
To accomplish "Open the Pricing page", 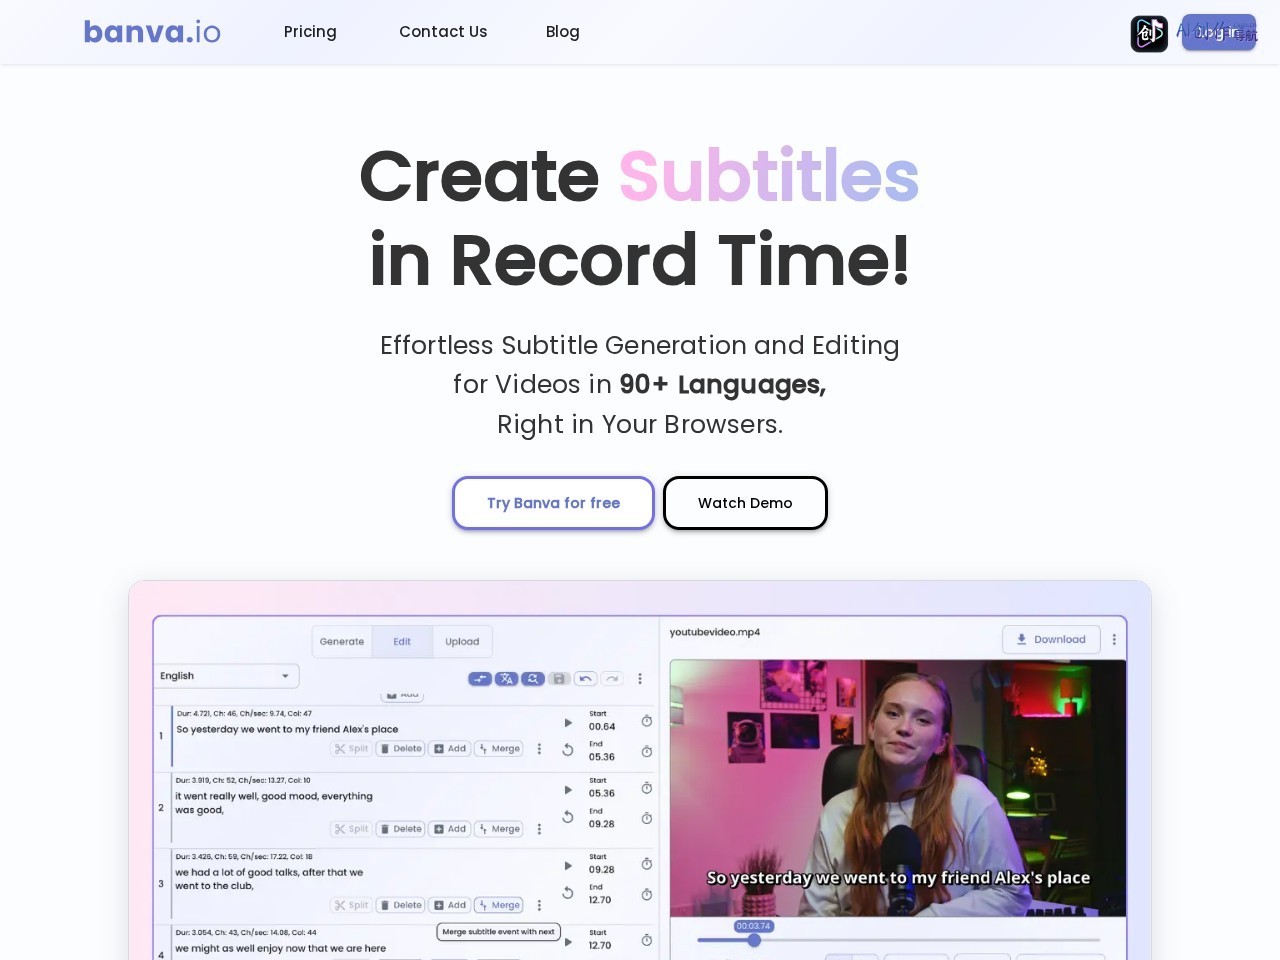I will 310,32.
